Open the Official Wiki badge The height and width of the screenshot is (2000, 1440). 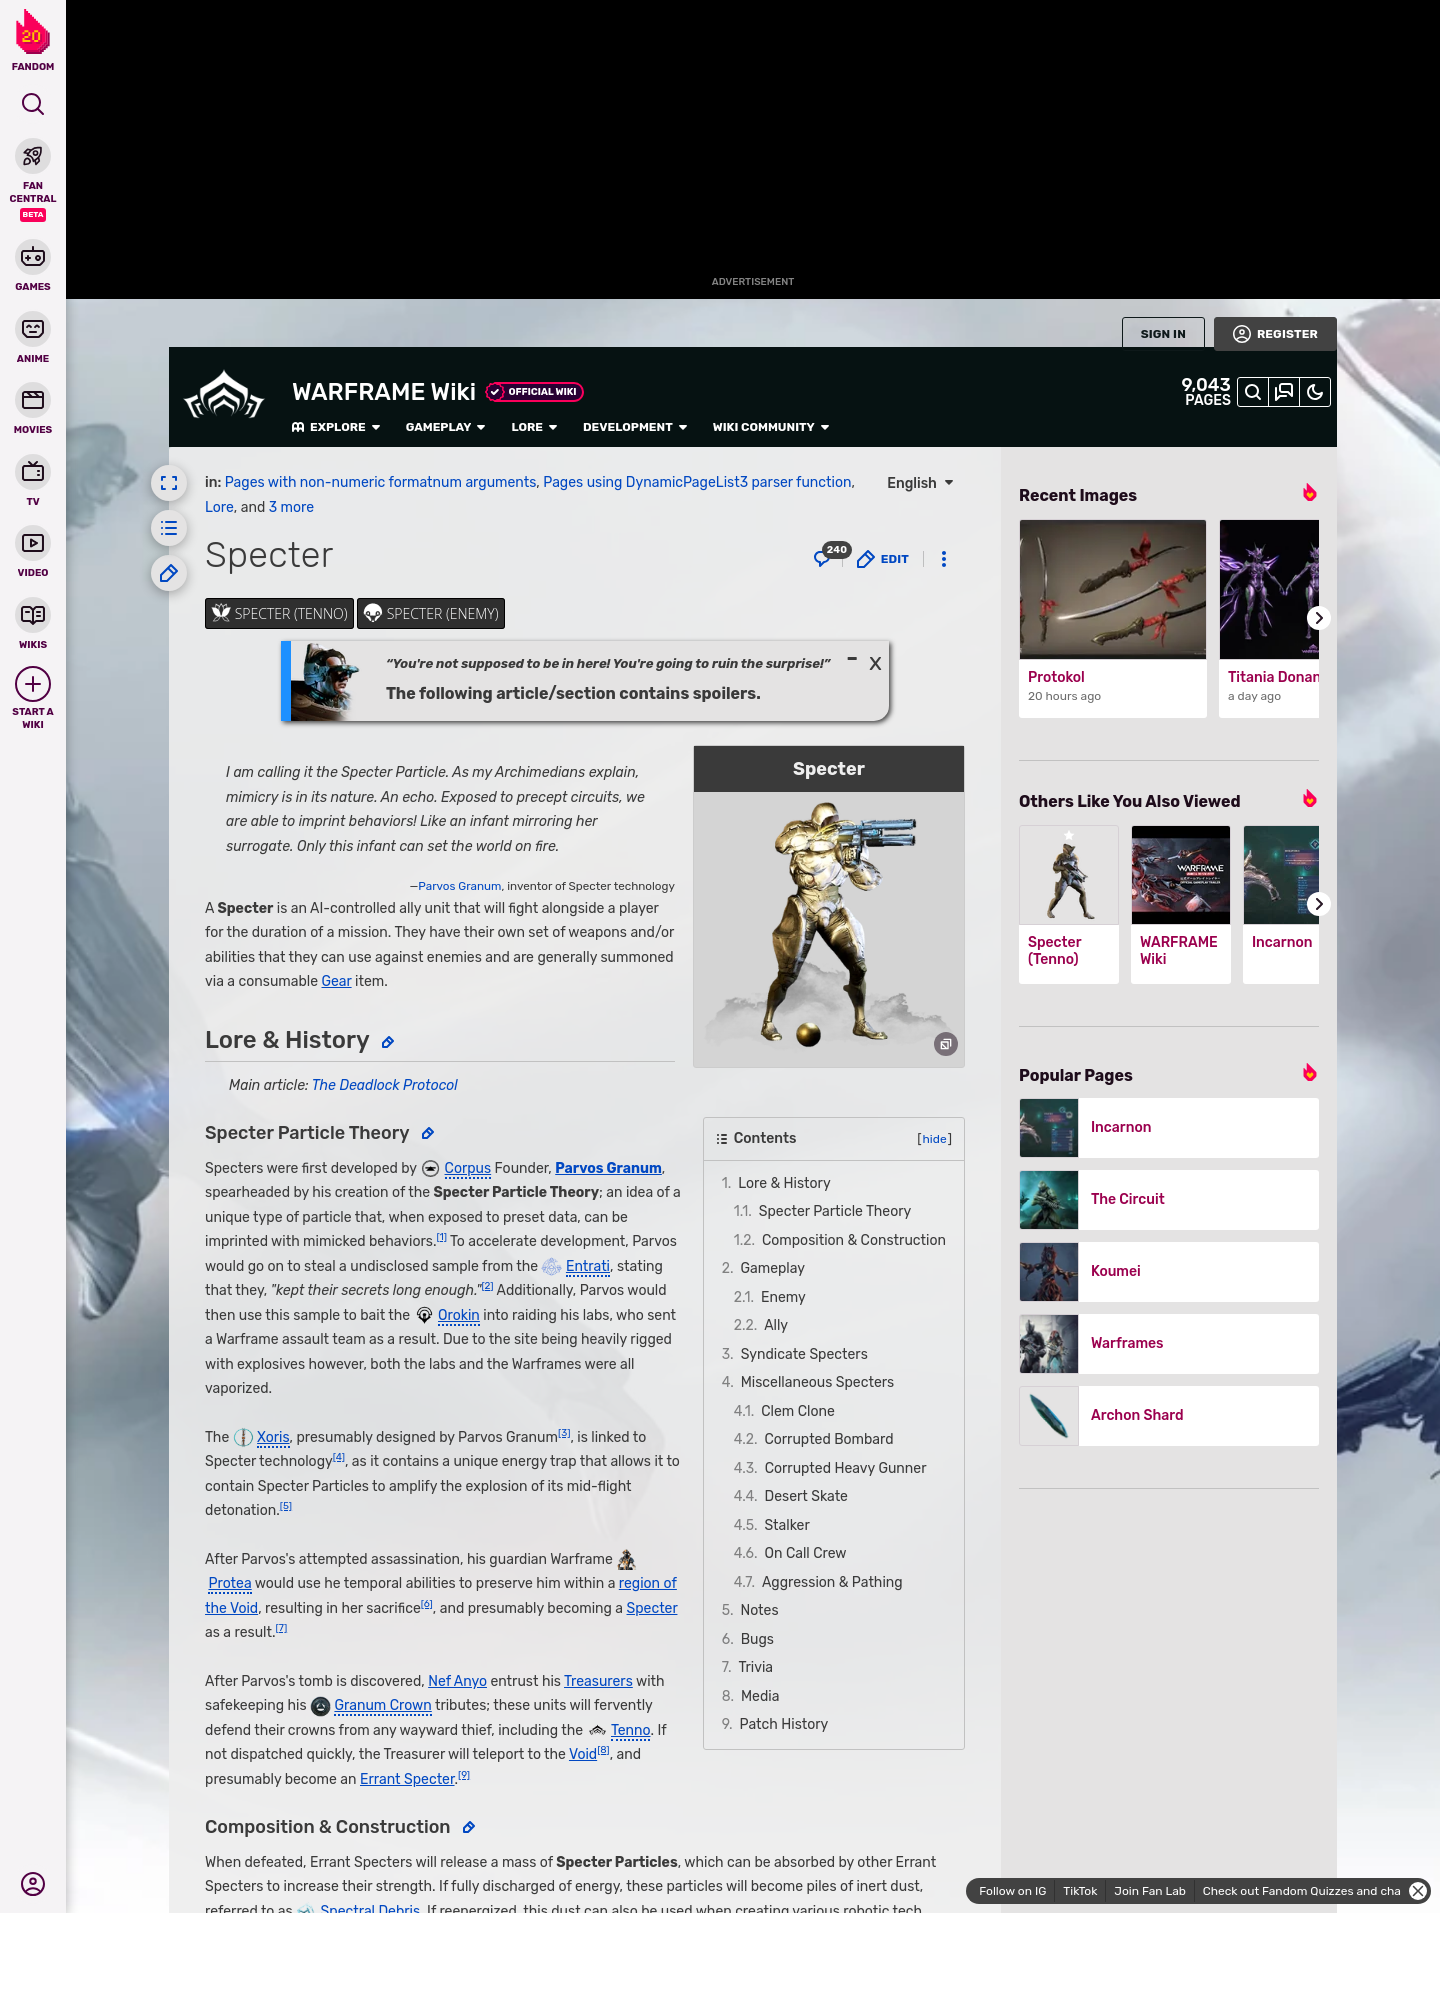[x=534, y=392]
